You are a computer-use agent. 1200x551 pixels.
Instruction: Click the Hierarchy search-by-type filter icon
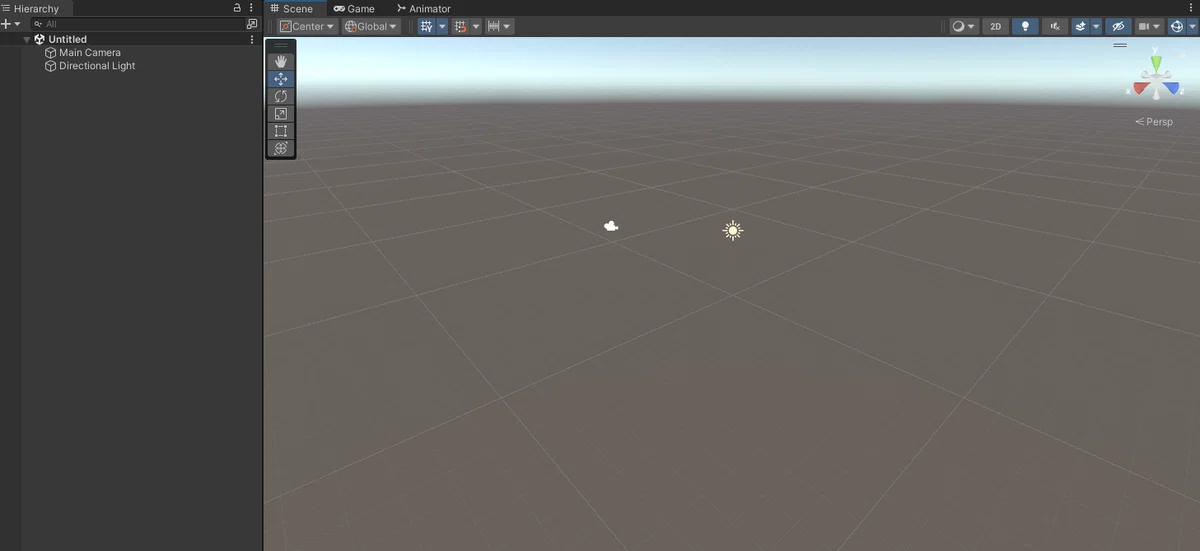coord(38,23)
